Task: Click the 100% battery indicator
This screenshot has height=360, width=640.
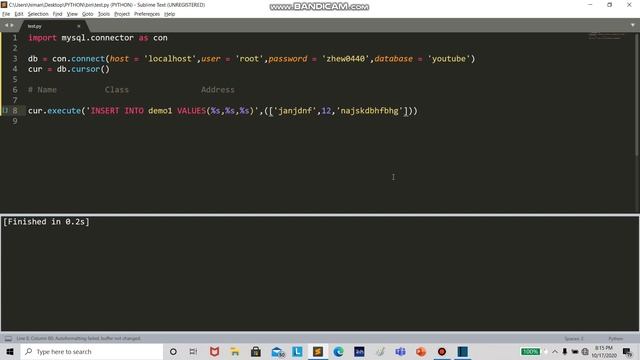Action: pos(530,351)
